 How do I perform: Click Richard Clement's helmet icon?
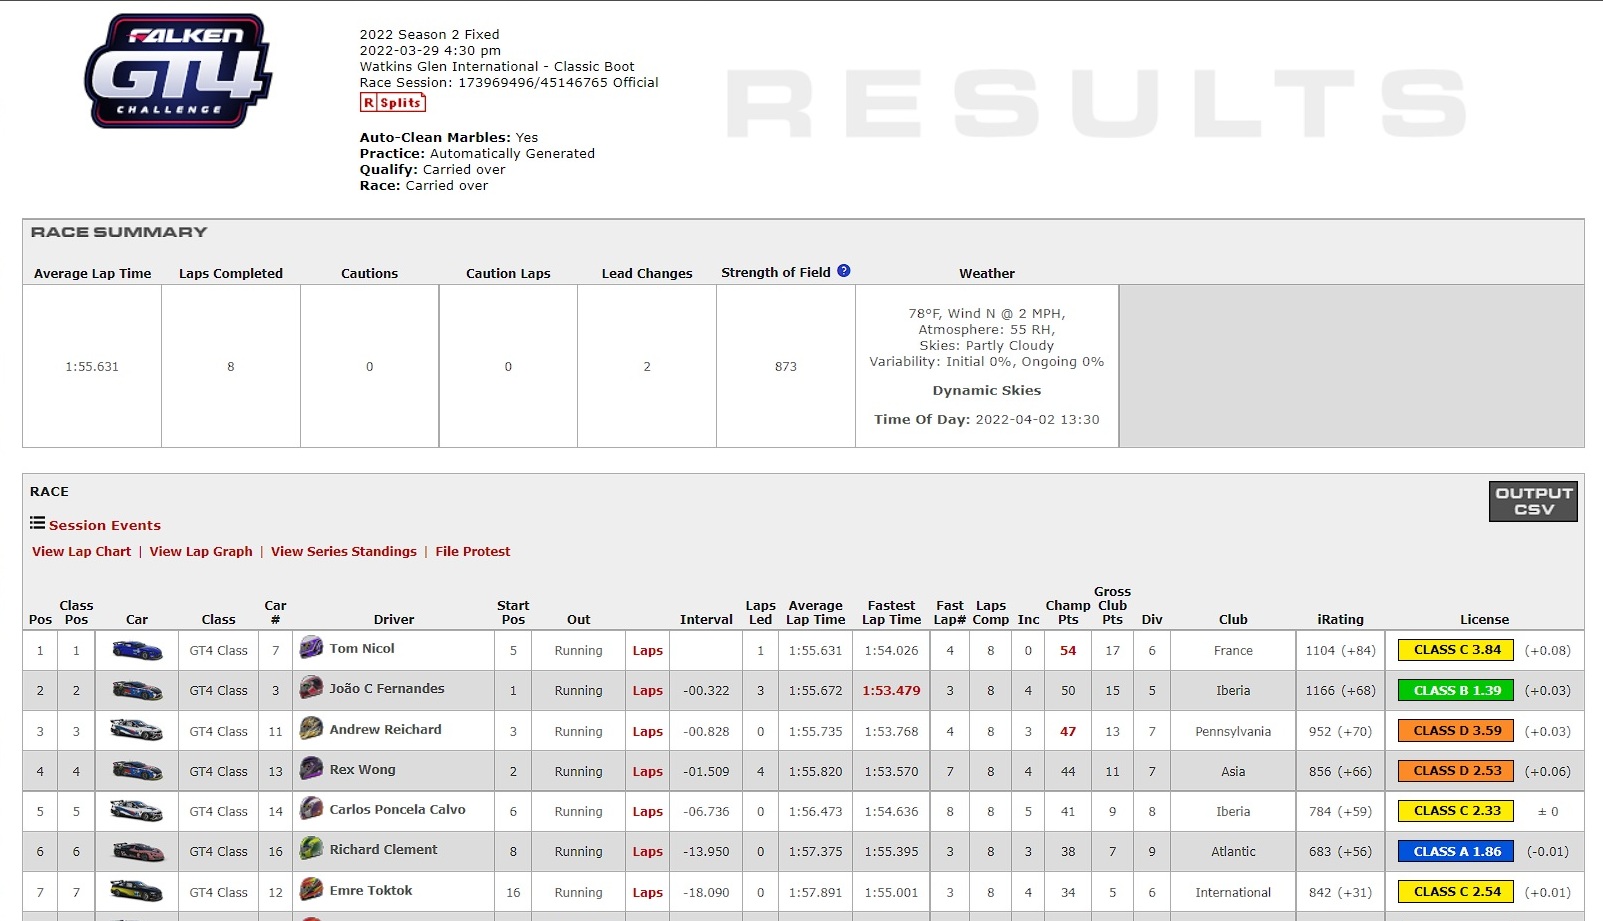(x=312, y=849)
